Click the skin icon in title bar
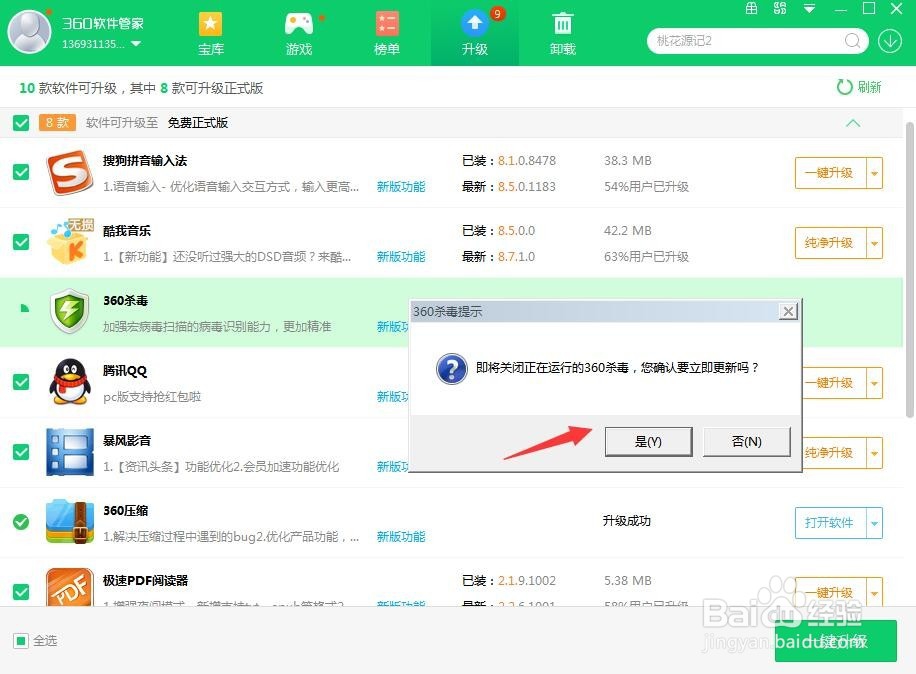 [x=780, y=8]
